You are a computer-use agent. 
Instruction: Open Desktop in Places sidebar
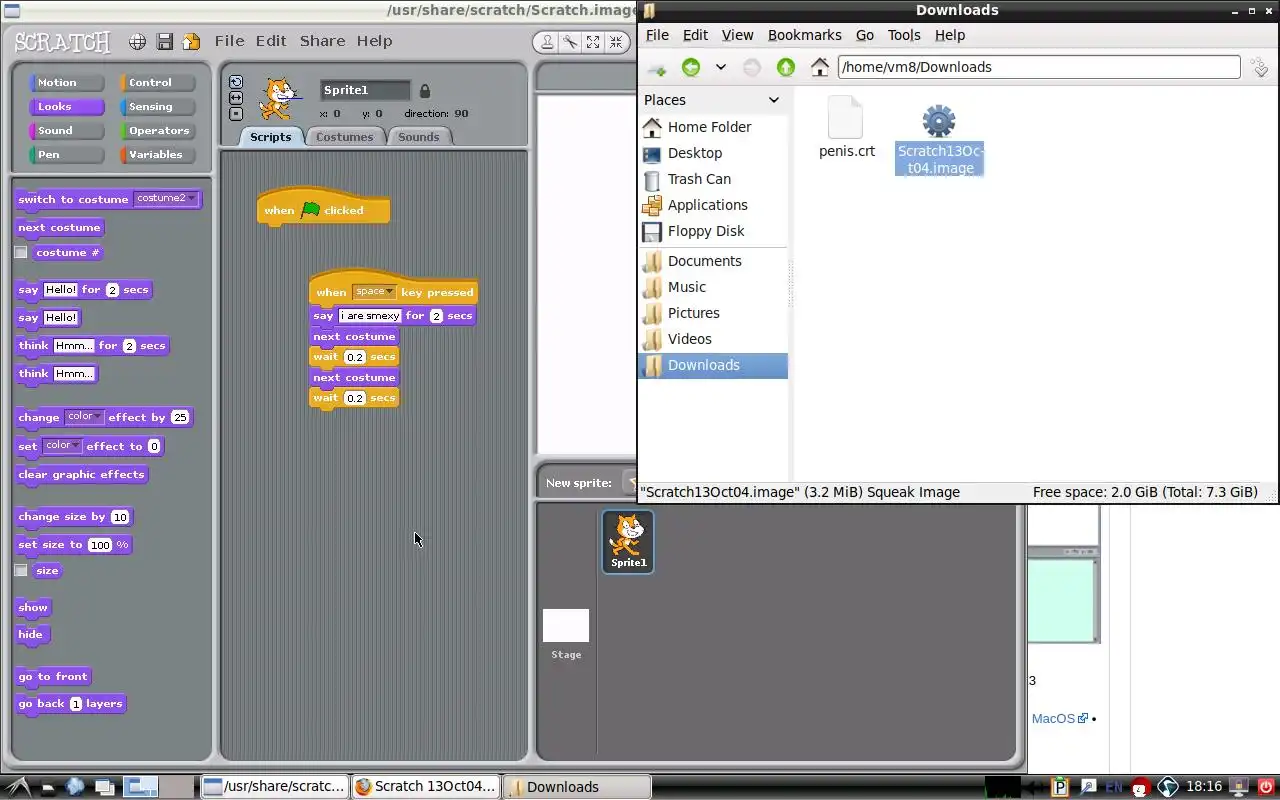pos(695,153)
